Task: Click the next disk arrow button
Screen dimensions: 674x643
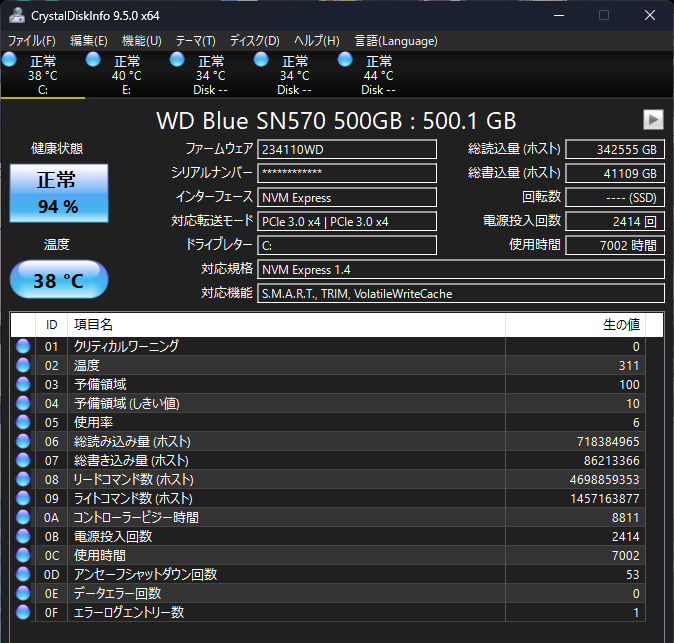Action: (653, 119)
